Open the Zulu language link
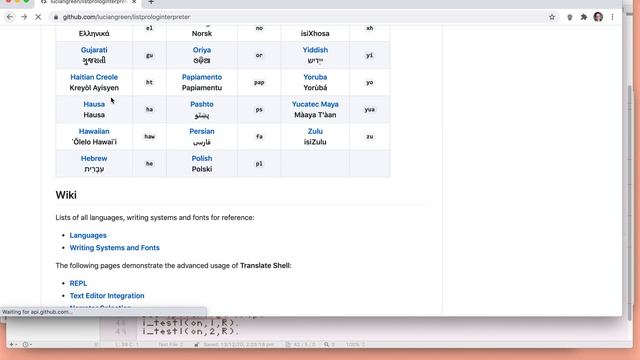 click(315, 131)
